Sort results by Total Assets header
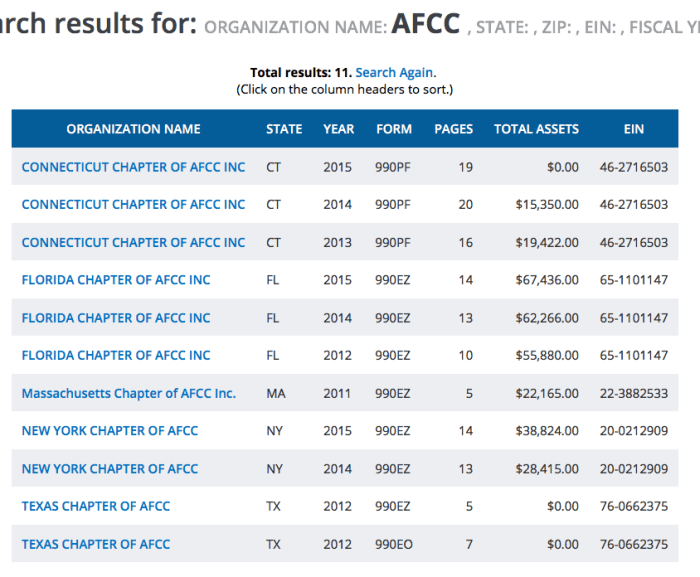 tap(536, 129)
